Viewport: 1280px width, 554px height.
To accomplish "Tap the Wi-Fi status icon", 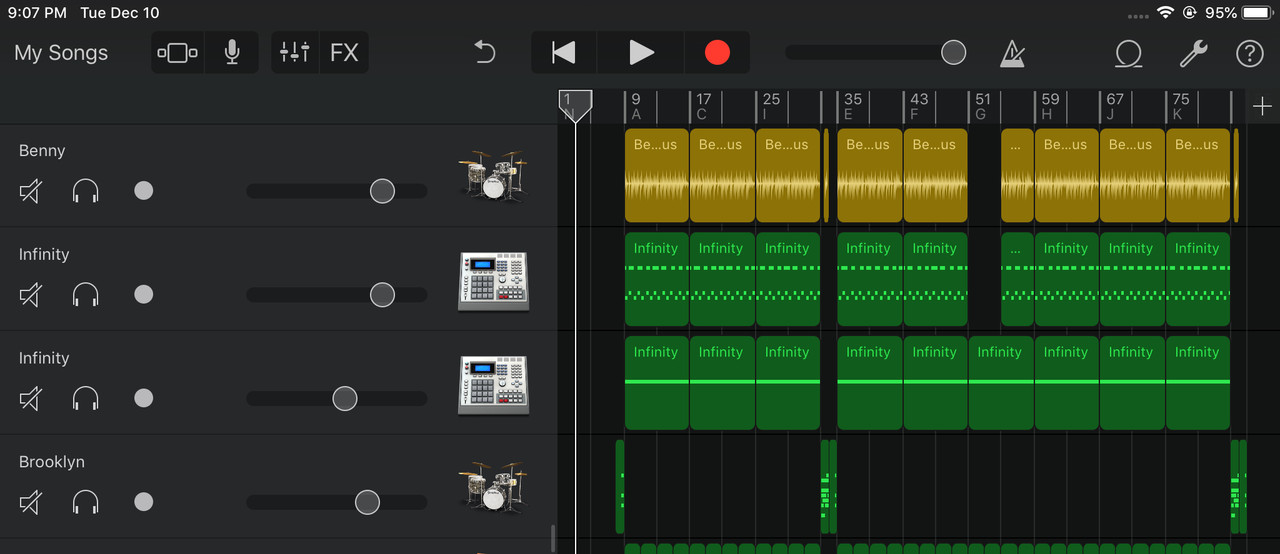I will 1165,13.
